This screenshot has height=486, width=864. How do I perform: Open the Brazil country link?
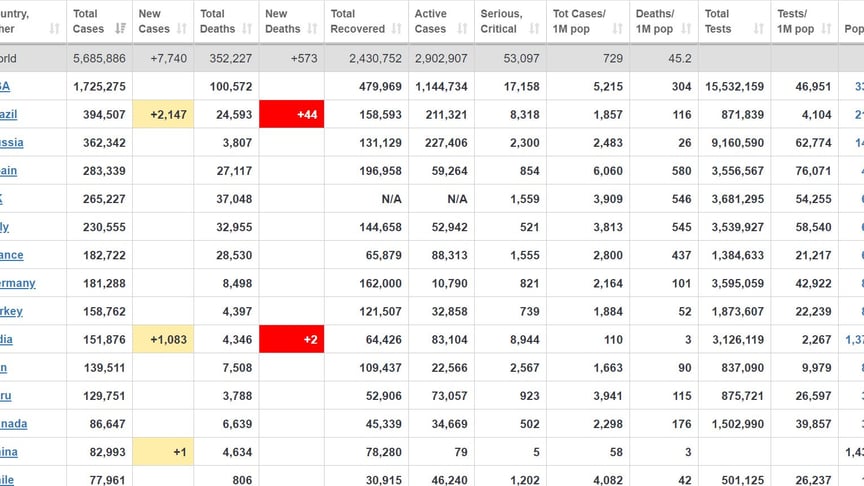pyautogui.click(x=9, y=115)
